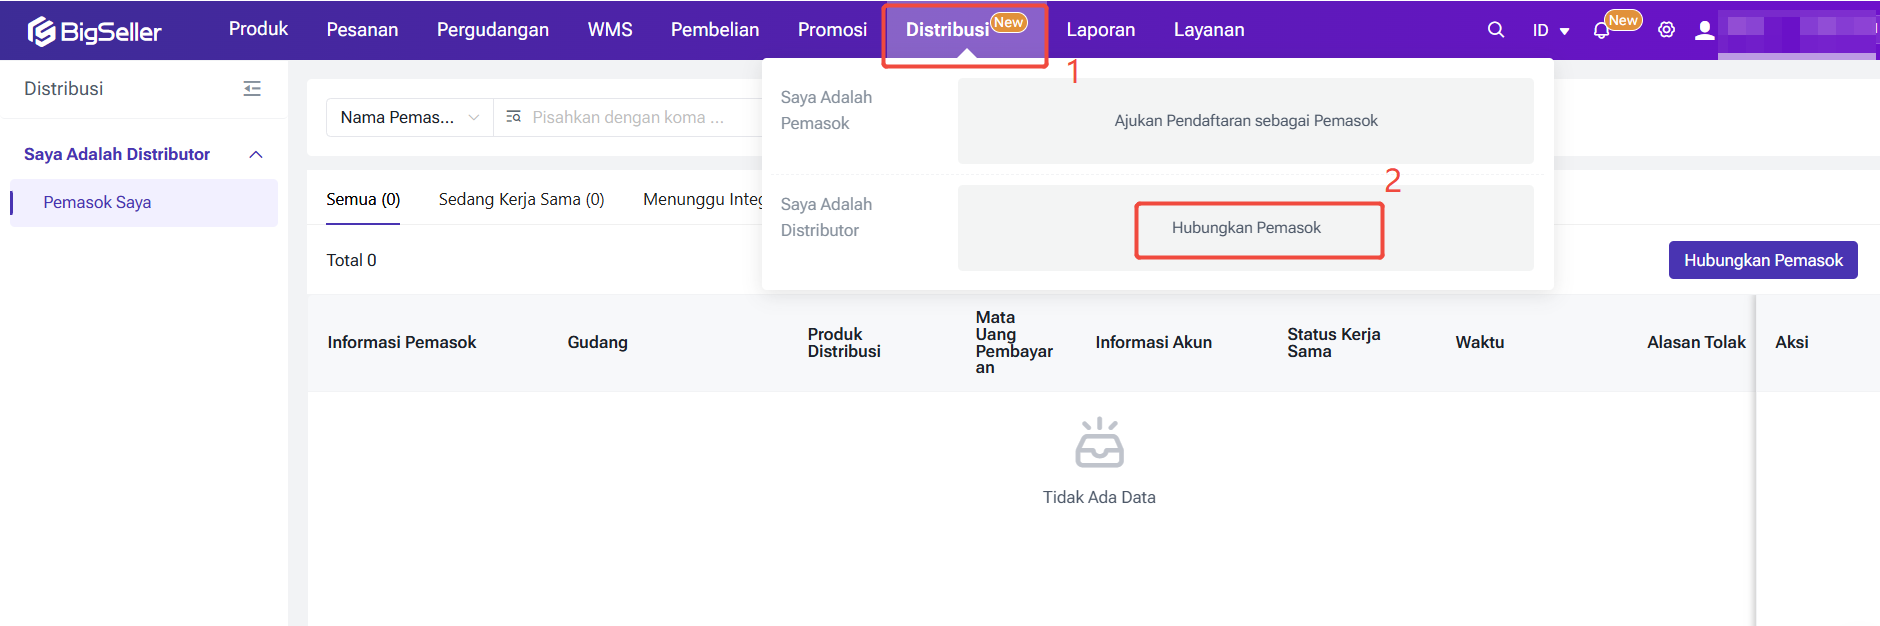Click the BigSeller logo
Viewport: 1880px width, 626px height.
[x=95, y=32]
